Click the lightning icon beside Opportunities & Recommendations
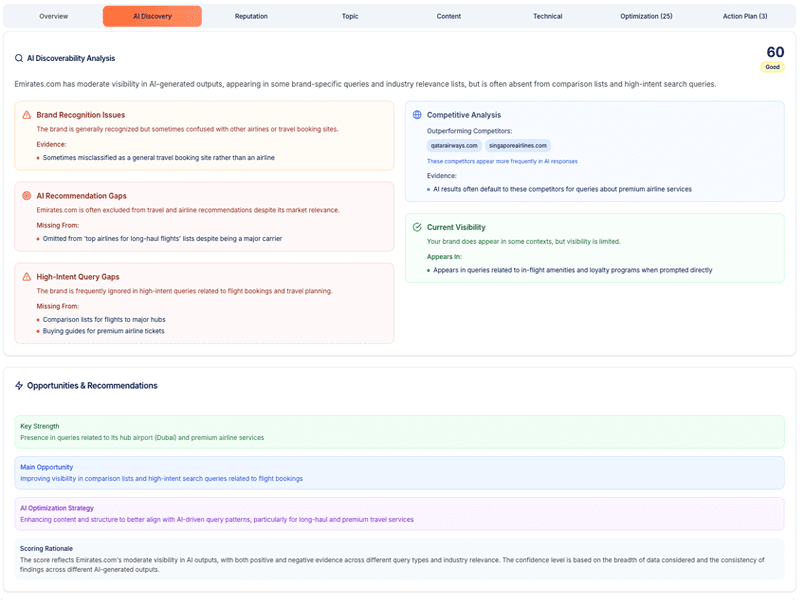800x600 pixels. pyautogui.click(x=19, y=385)
